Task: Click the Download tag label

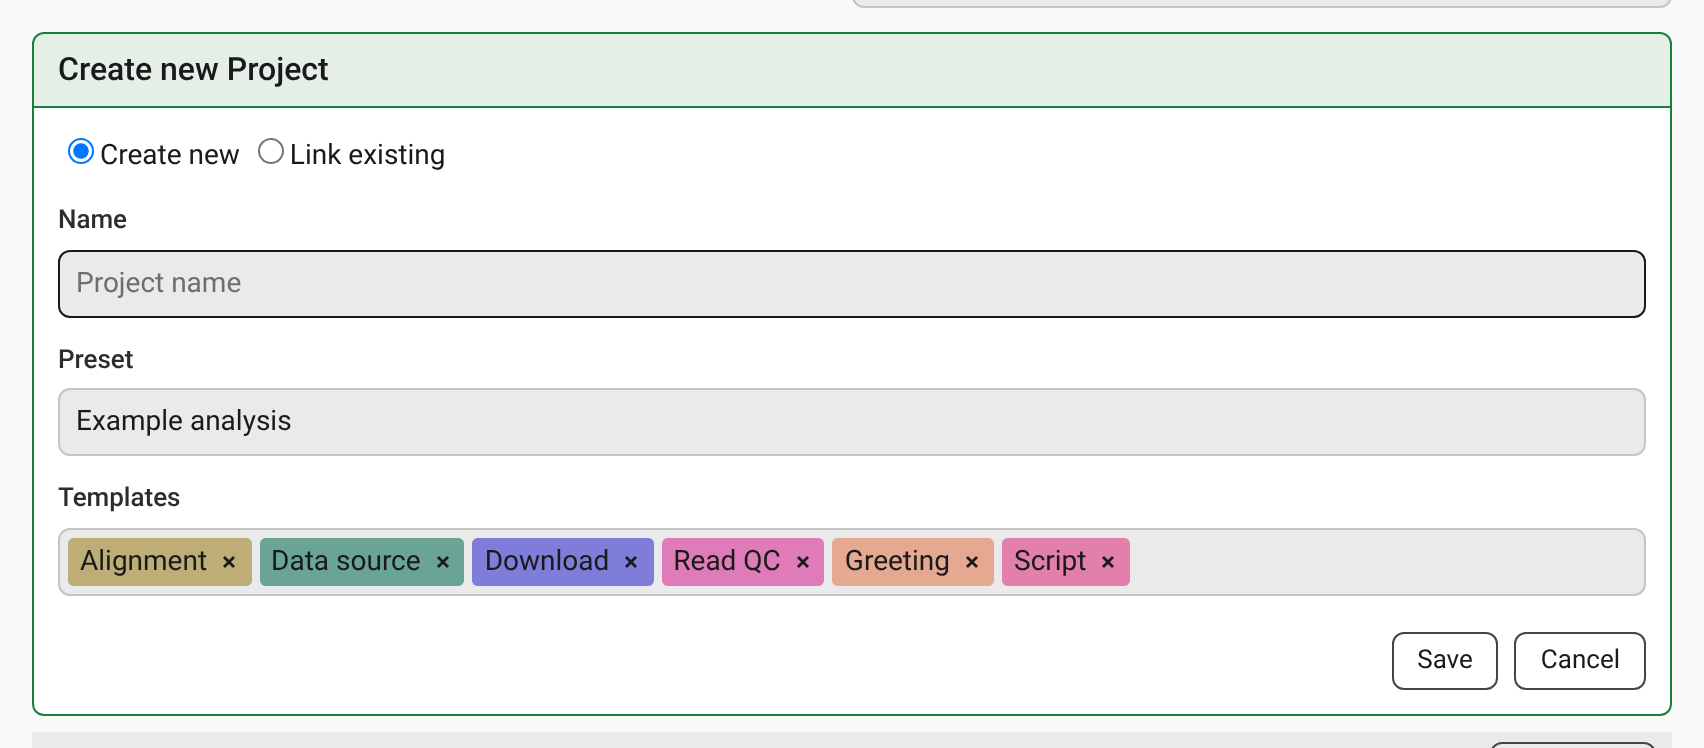Action: pos(547,561)
